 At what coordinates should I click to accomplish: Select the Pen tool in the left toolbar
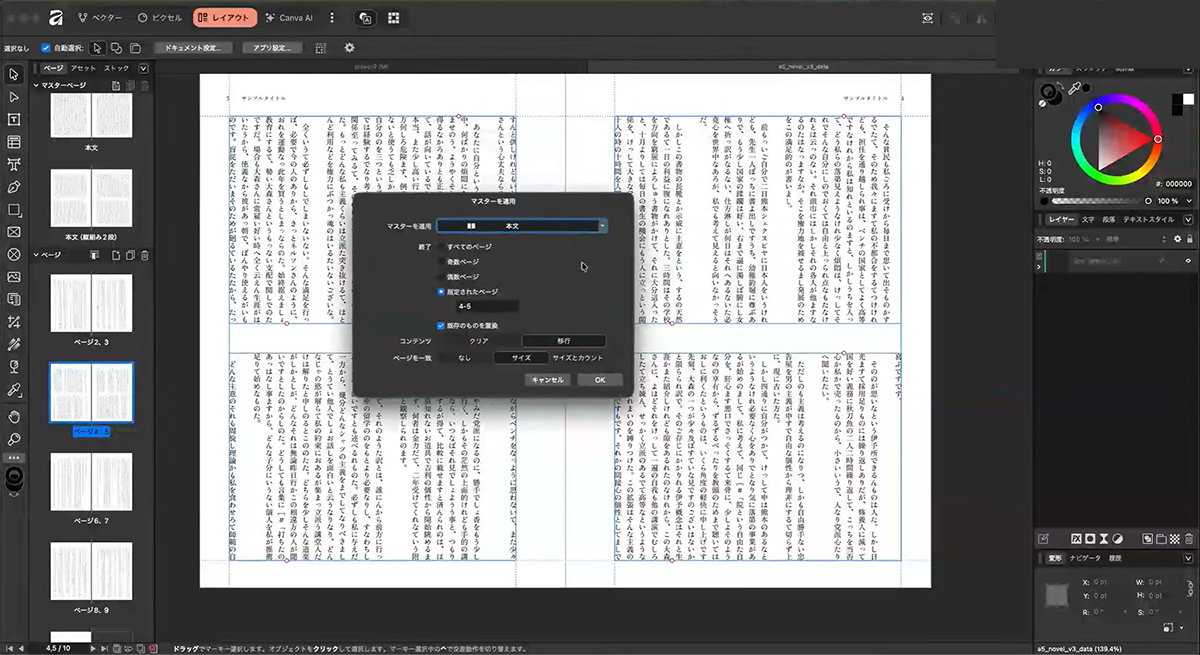point(14,187)
